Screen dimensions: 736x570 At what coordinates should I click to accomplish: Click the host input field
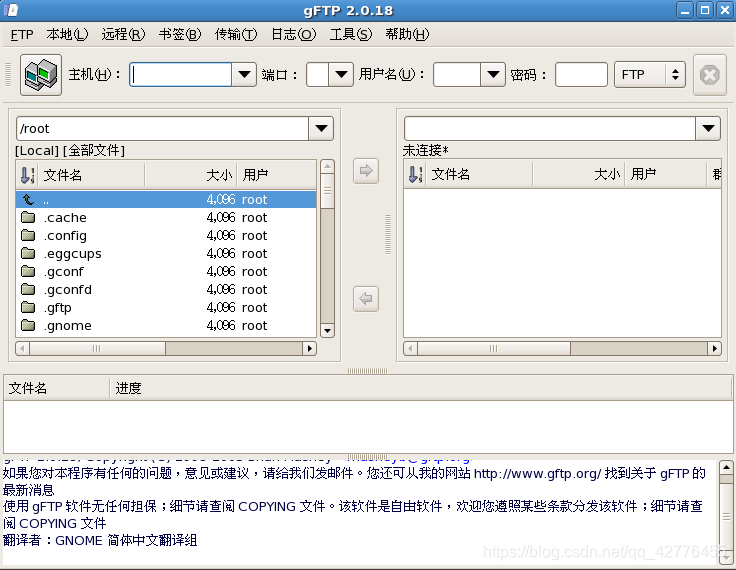181,75
